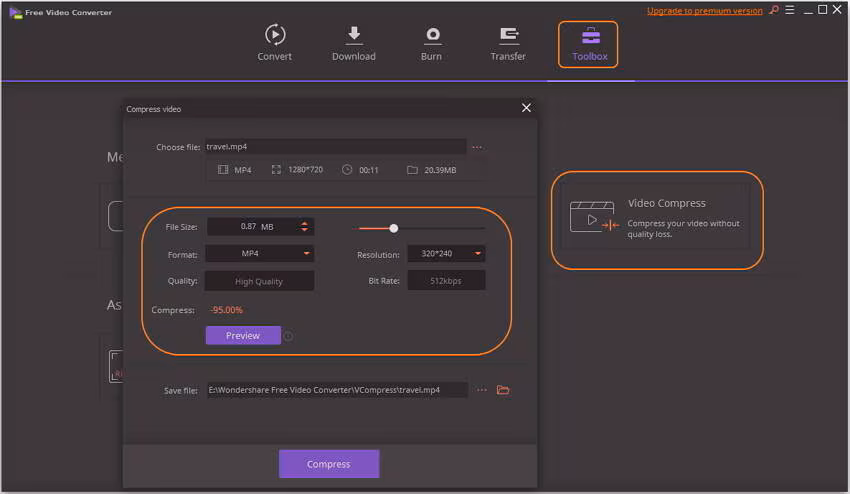Maximize the Free Video Converter window
The height and width of the screenshot is (494, 850).
tap(822, 10)
